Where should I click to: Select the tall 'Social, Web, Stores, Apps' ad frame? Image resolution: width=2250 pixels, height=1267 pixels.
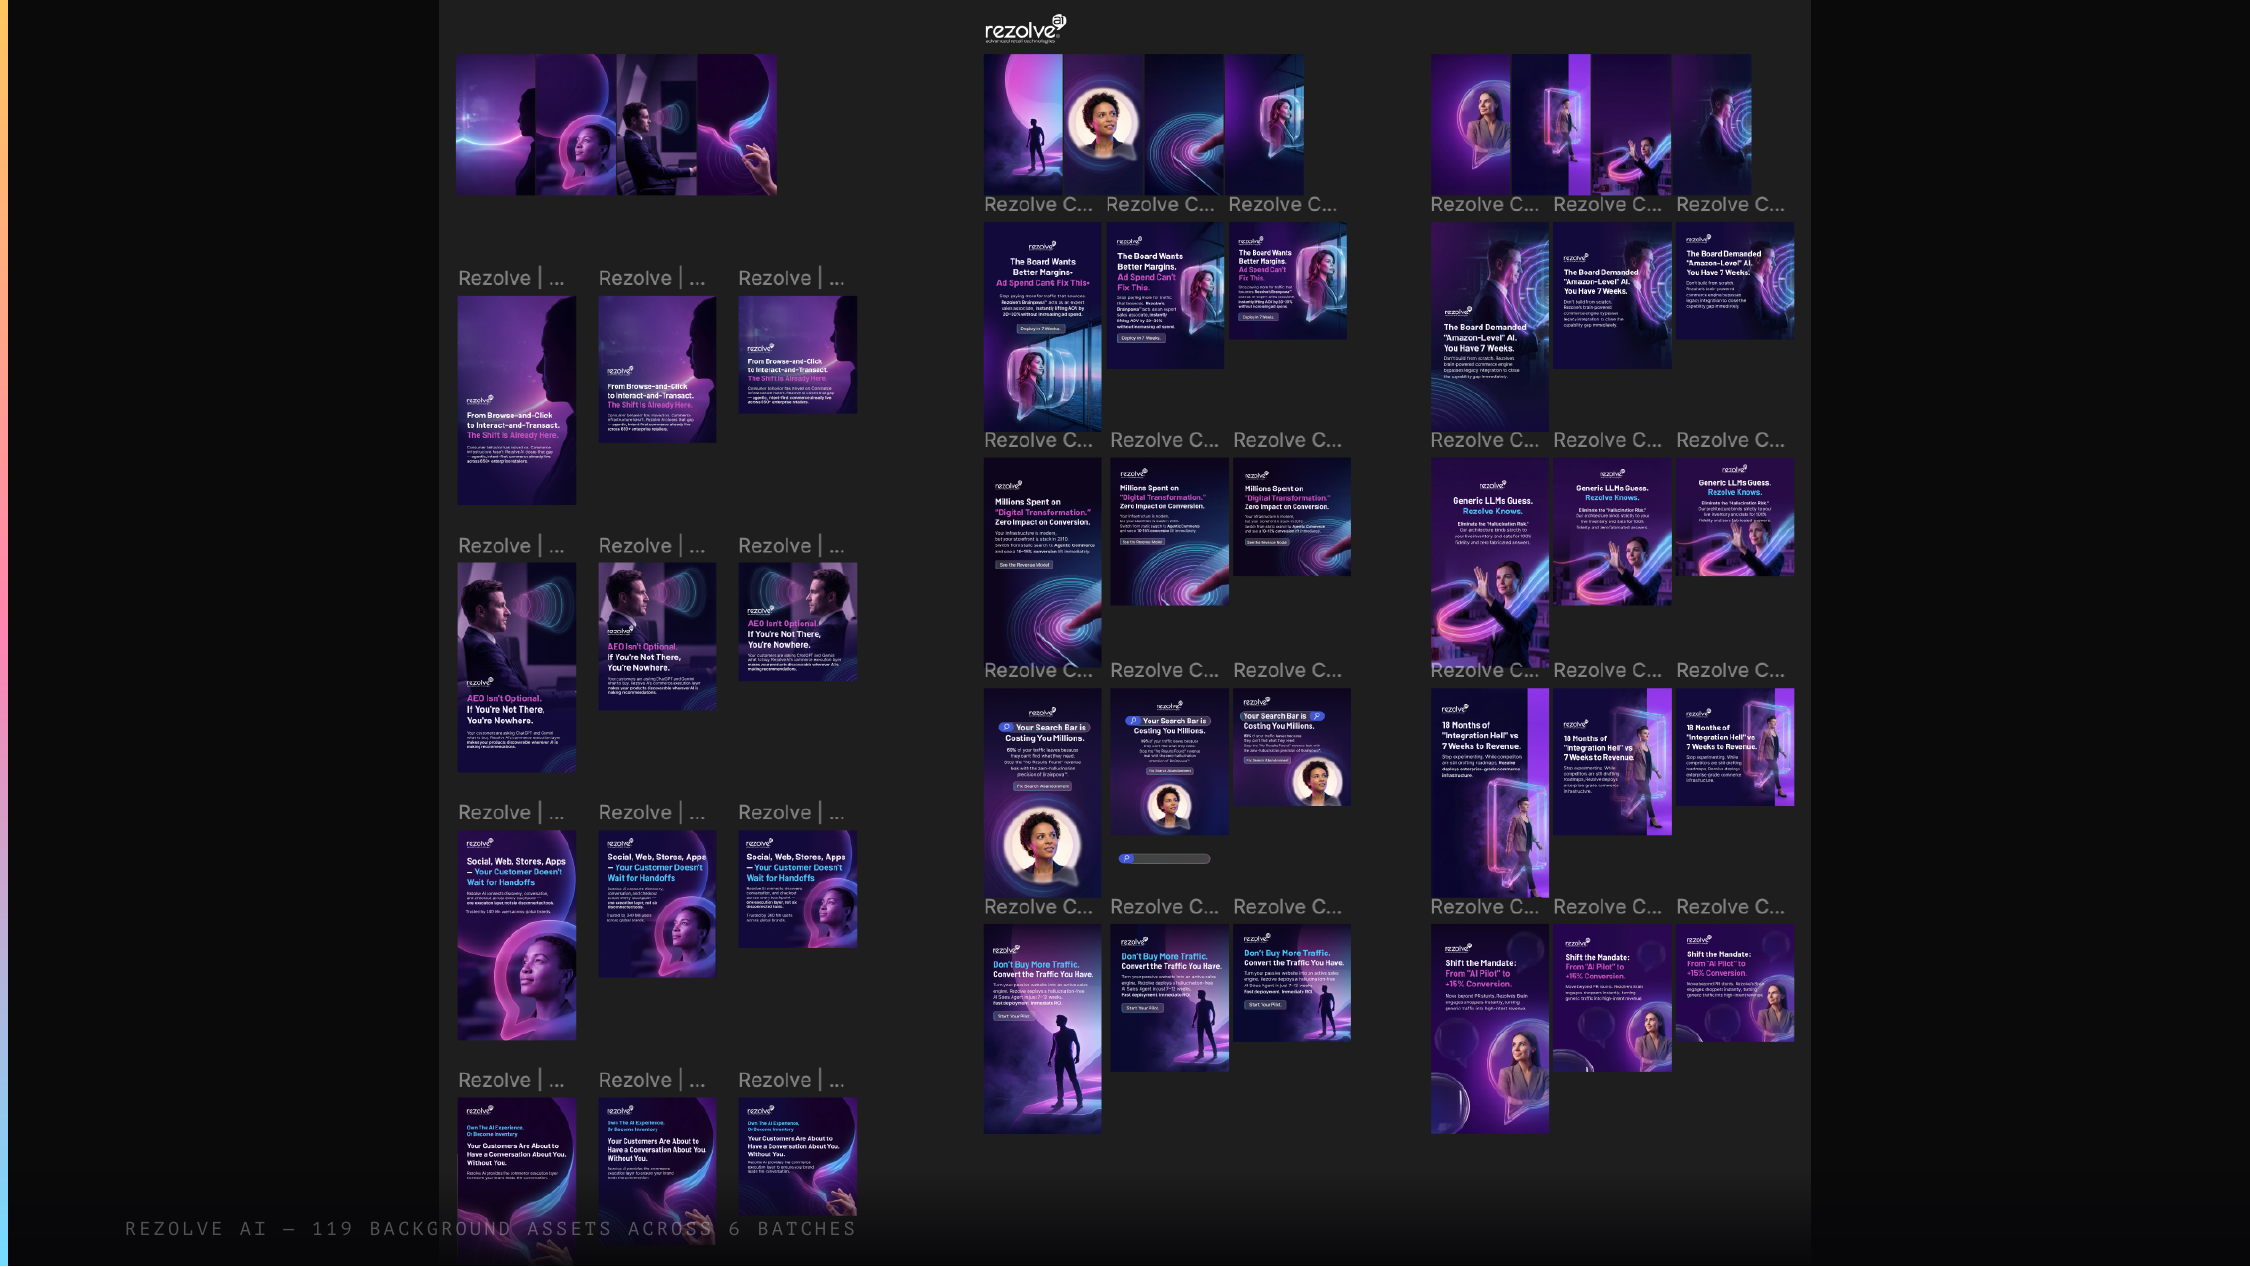tap(517, 935)
